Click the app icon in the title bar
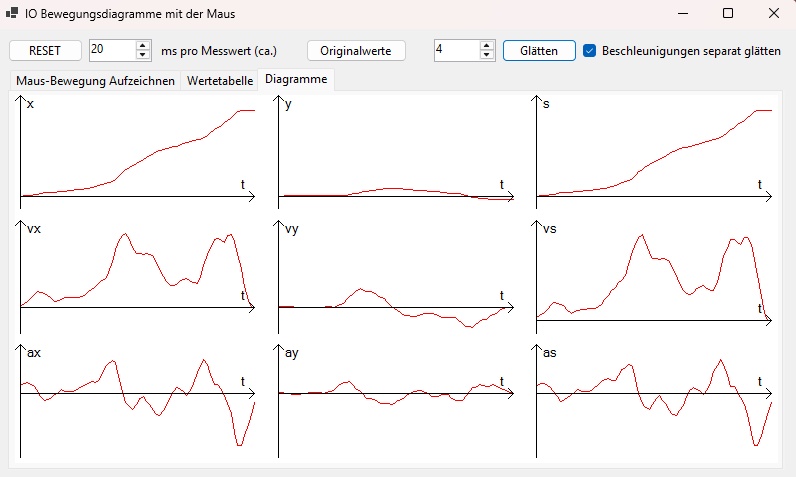 click(12, 14)
